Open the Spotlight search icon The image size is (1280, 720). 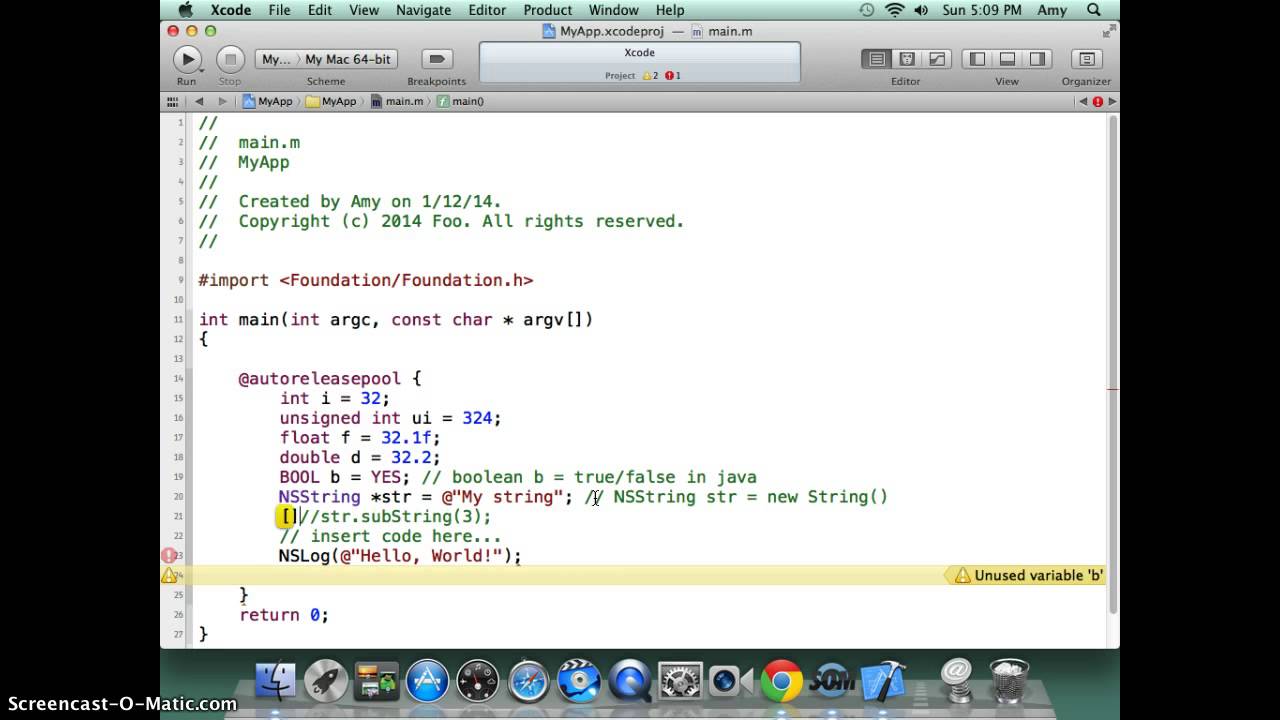click(x=1094, y=10)
